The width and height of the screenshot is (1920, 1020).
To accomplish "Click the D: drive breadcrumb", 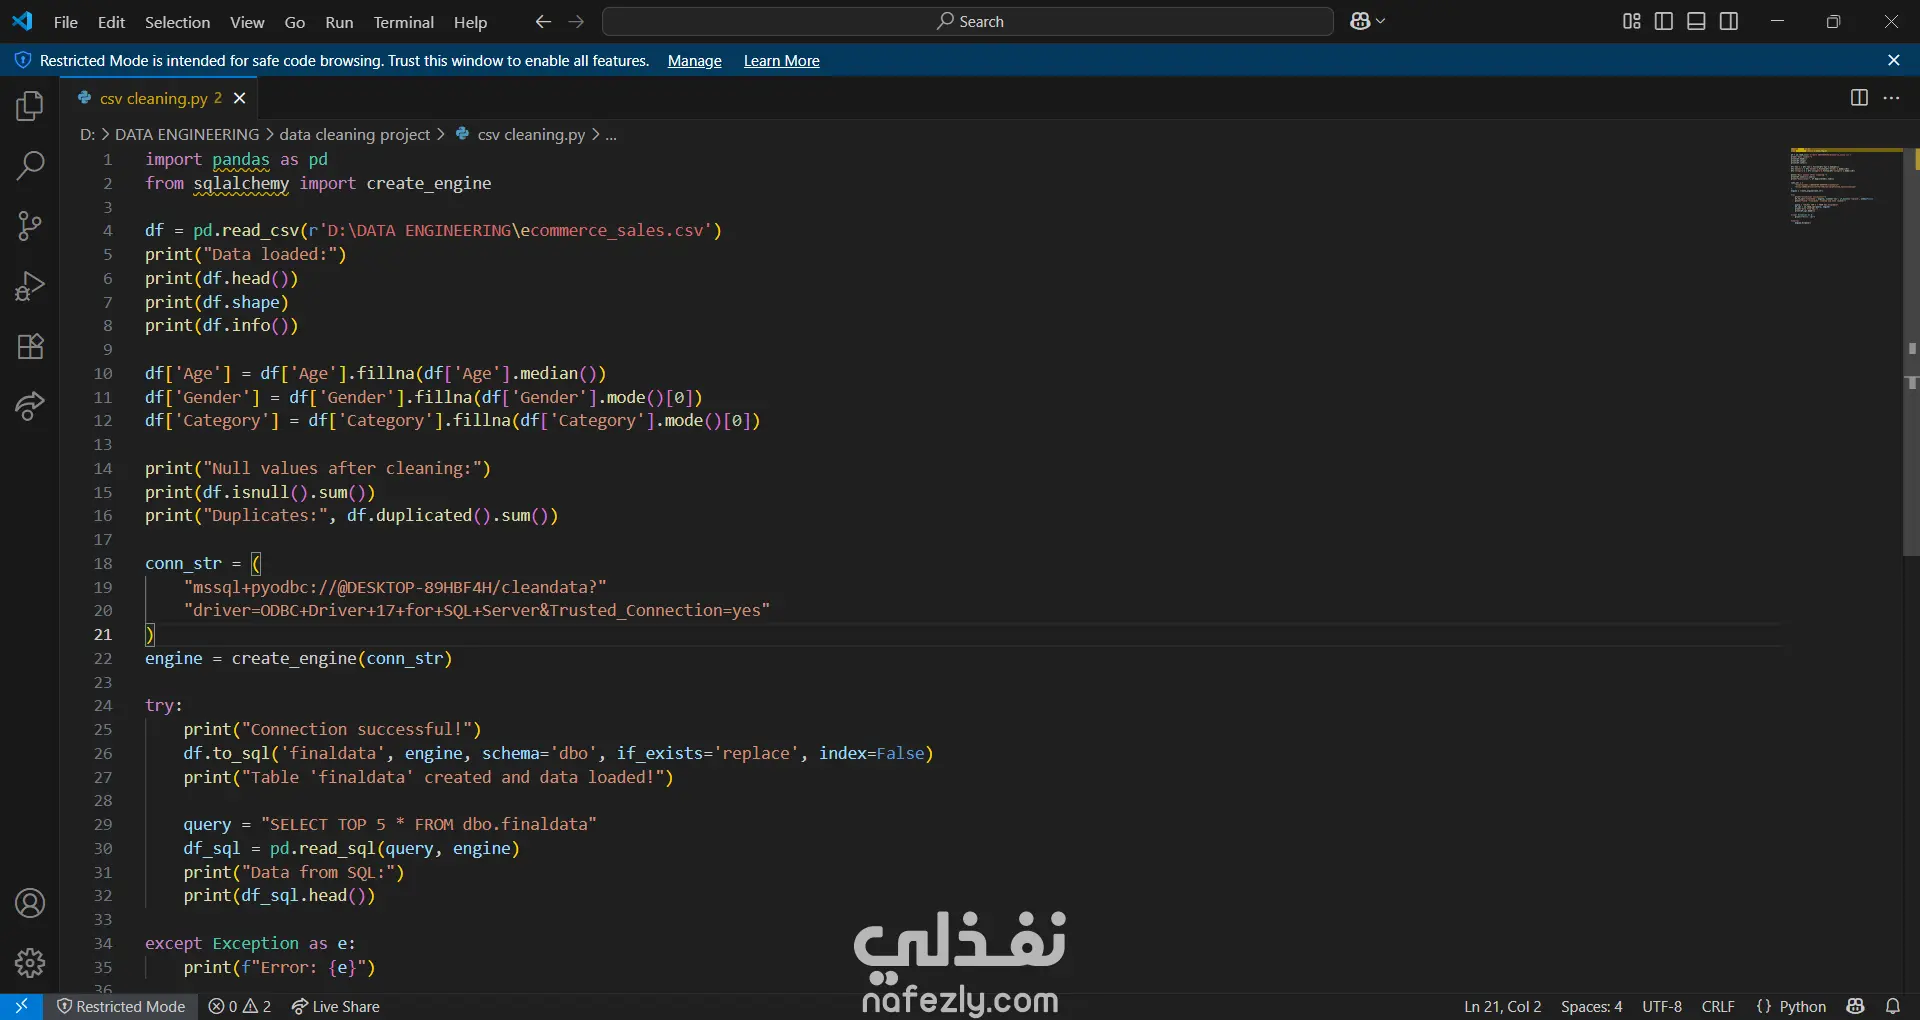I will click(x=87, y=134).
